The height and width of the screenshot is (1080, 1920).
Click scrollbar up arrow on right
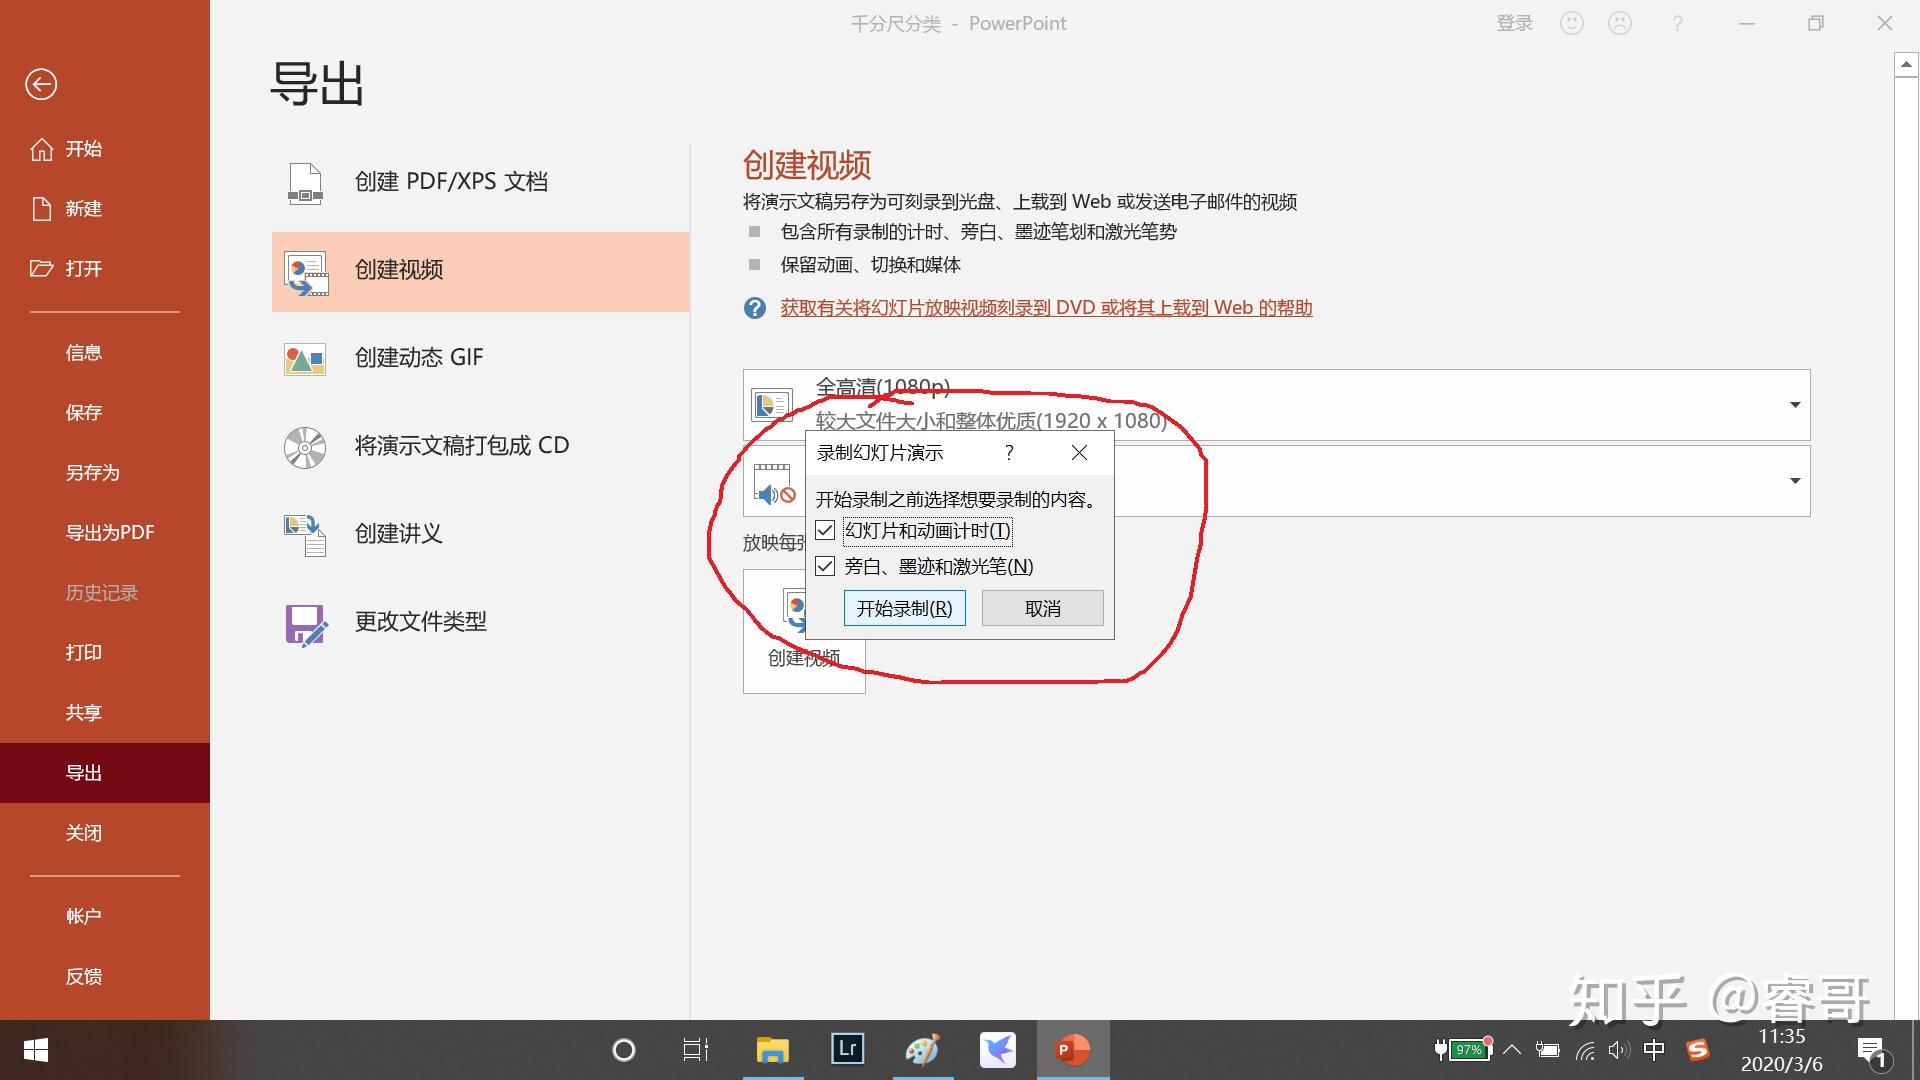coord(1905,66)
